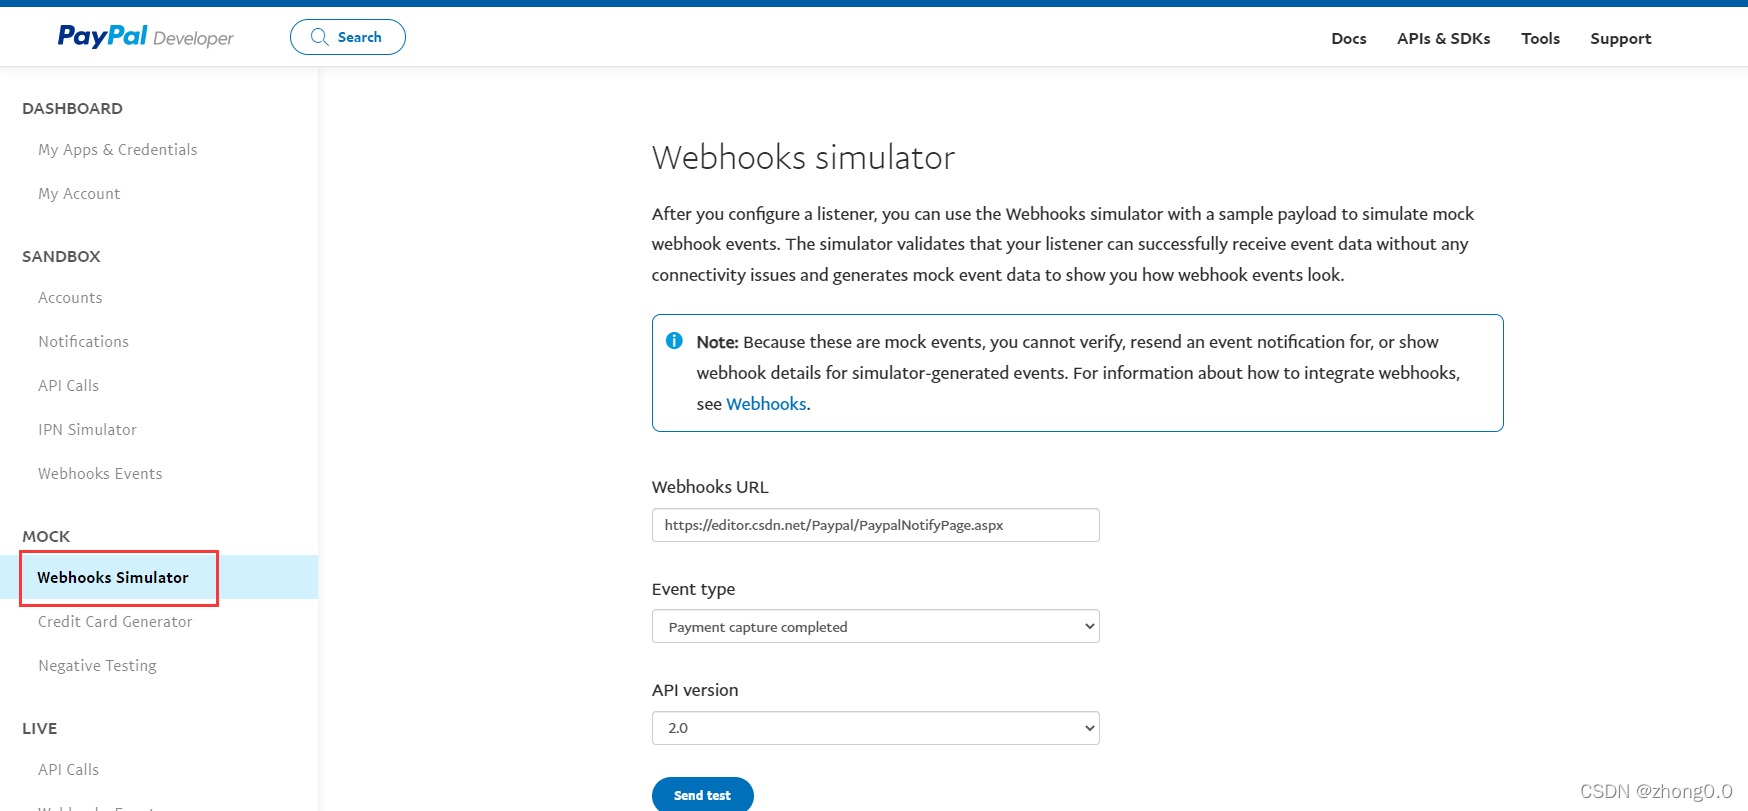
Task: Open API Calls under Live
Action: pos(68,769)
